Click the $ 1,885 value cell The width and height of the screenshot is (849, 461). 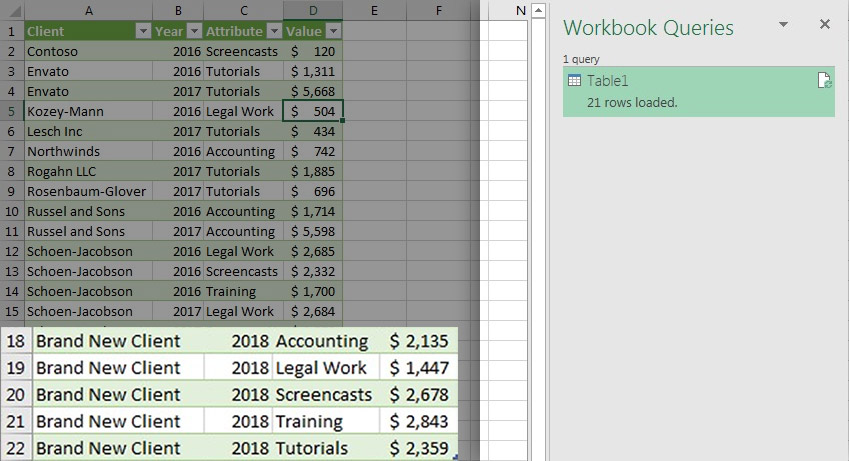click(x=312, y=172)
